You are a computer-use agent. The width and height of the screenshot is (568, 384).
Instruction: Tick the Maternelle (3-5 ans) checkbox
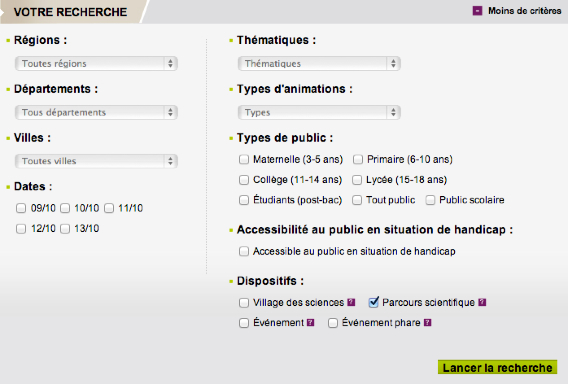244,159
